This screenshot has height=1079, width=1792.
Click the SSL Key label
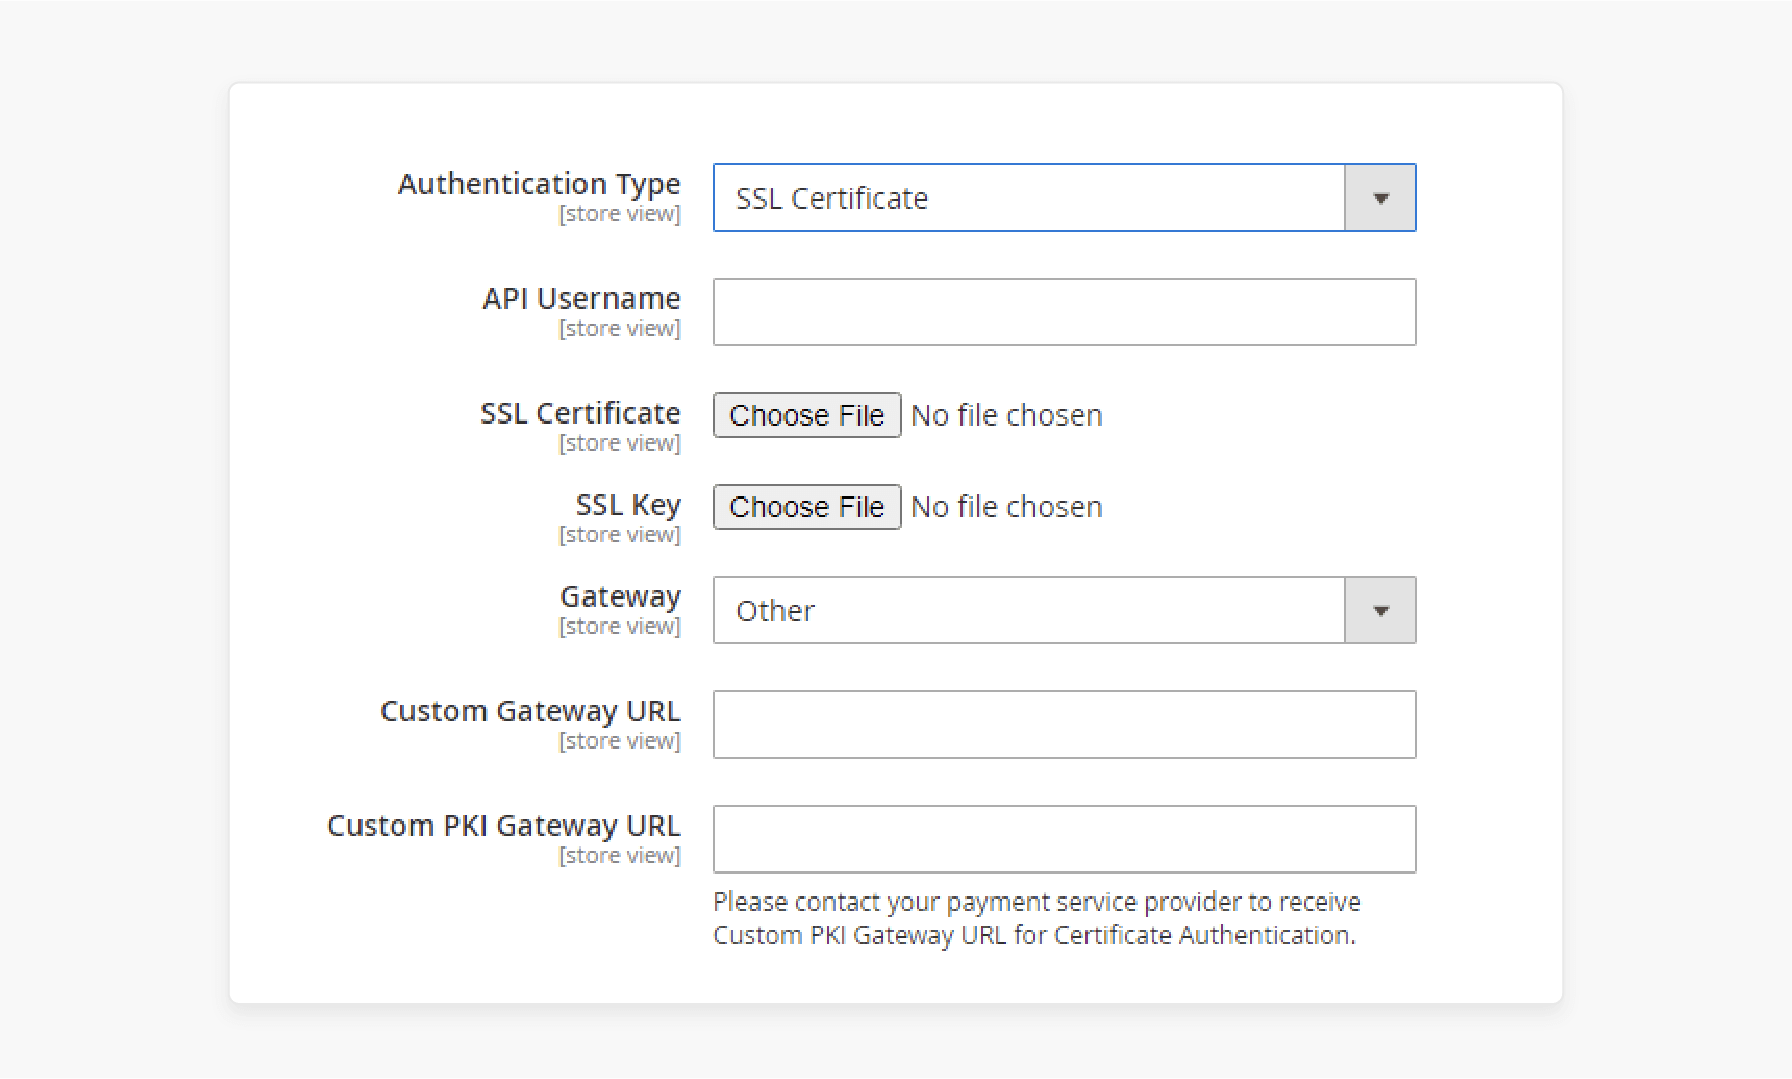(x=628, y=505)
